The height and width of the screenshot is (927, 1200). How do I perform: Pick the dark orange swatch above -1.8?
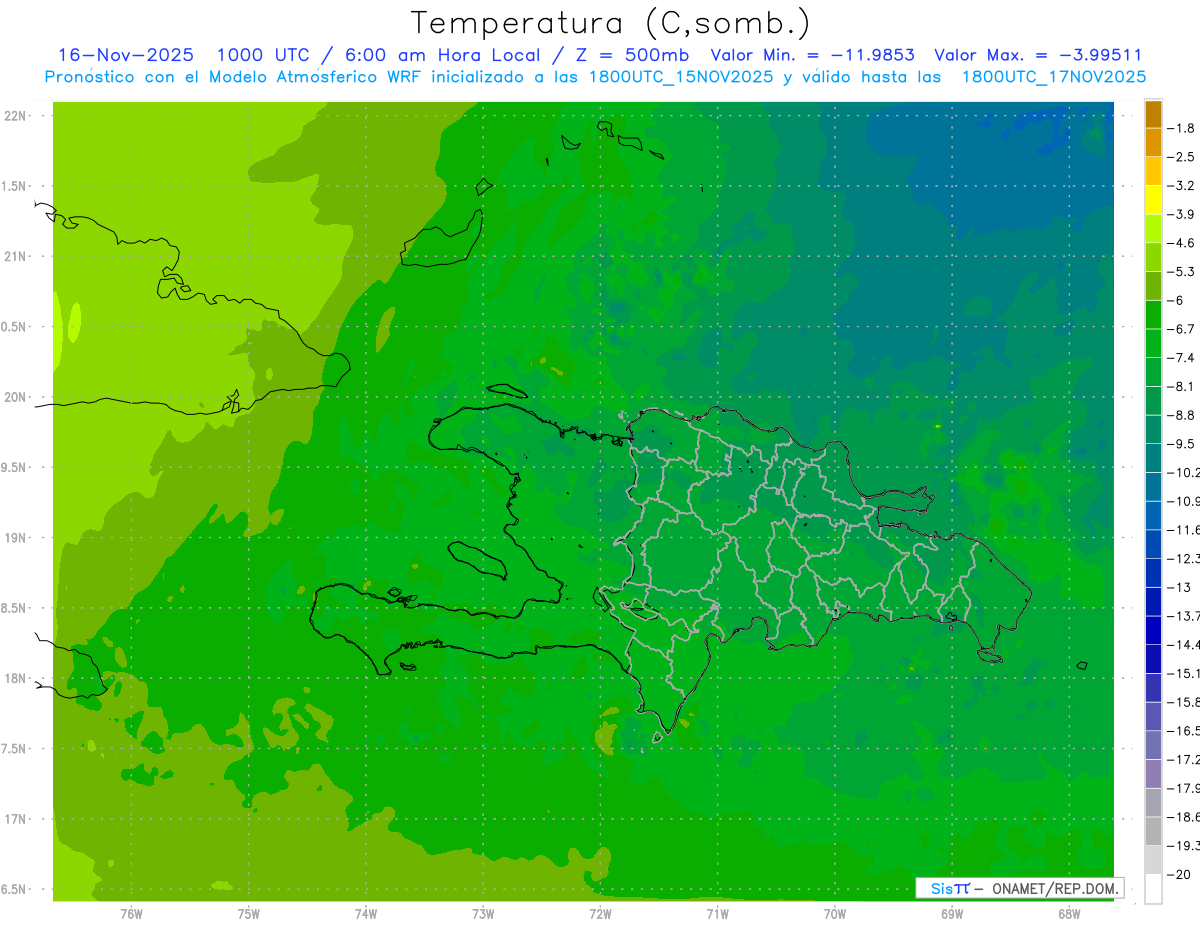click(1153, 114)
